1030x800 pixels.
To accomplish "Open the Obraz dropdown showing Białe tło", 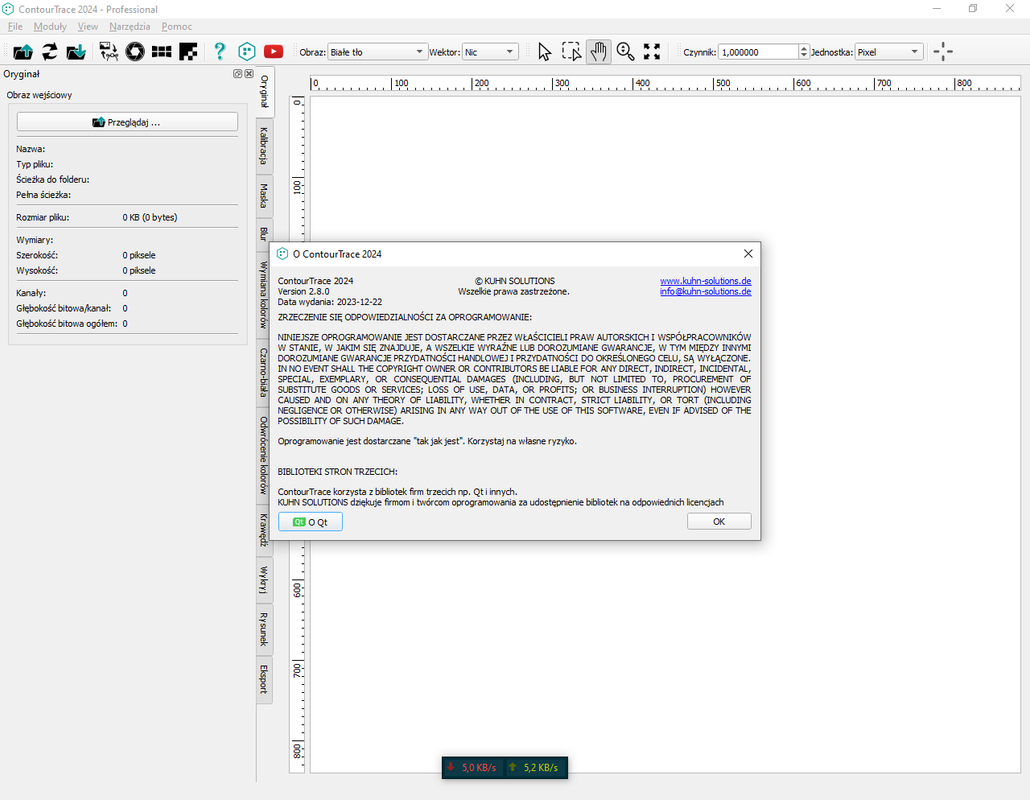I will point(377,52).
